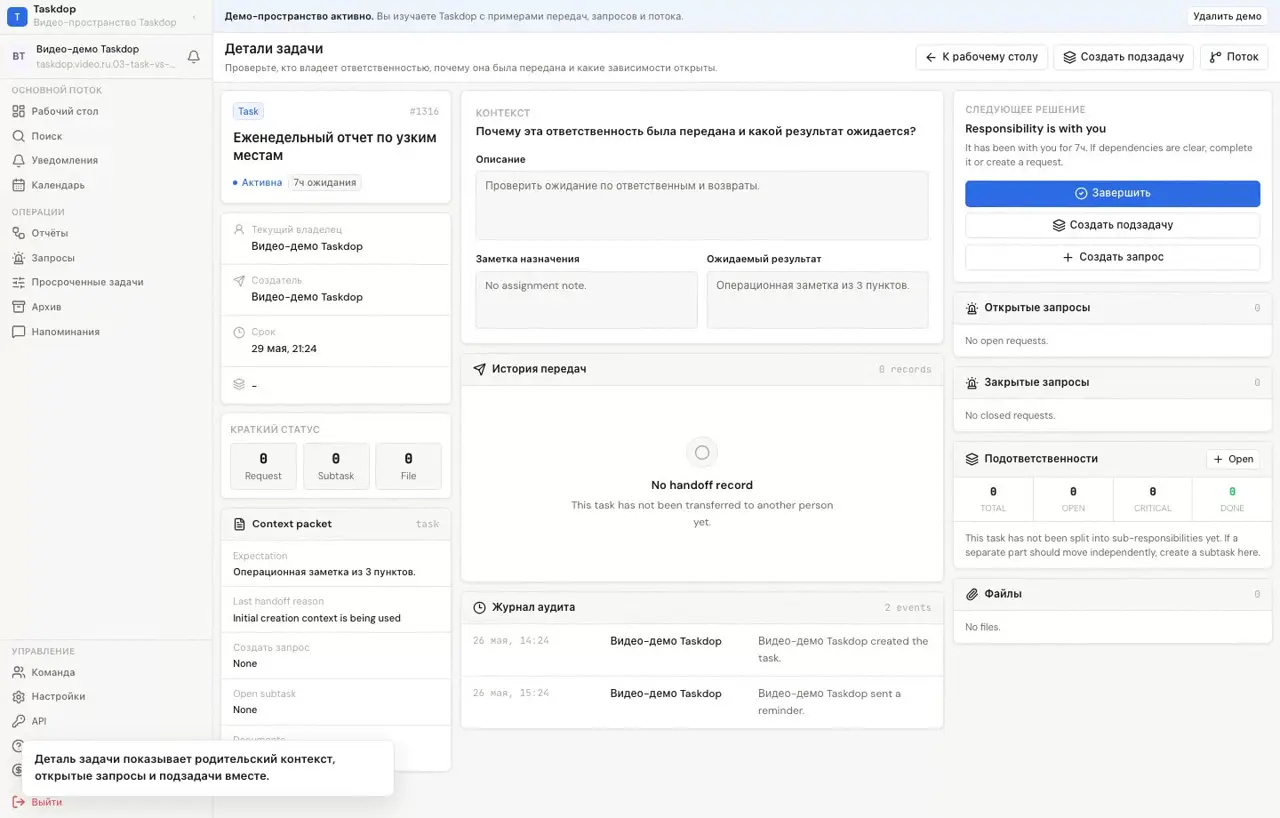Click the clock icon beside Срок
This screenshot has width=1280, height=818.
click(x=239, y=332)
